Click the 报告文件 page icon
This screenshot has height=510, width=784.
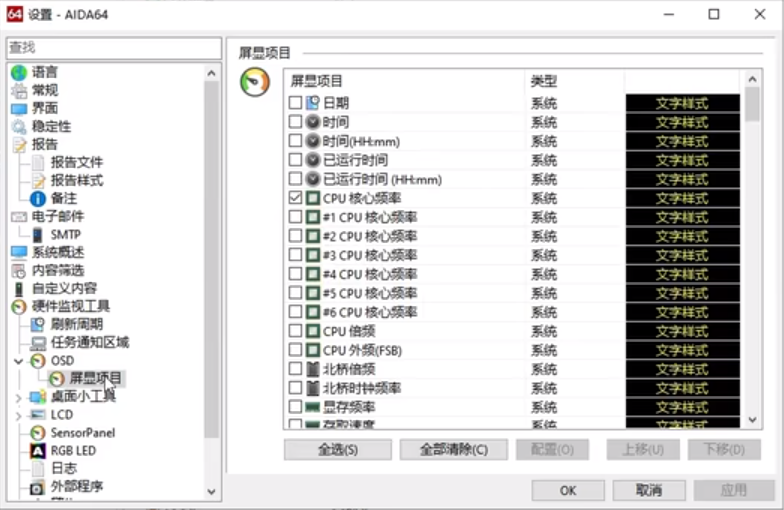tap(38, 162)
